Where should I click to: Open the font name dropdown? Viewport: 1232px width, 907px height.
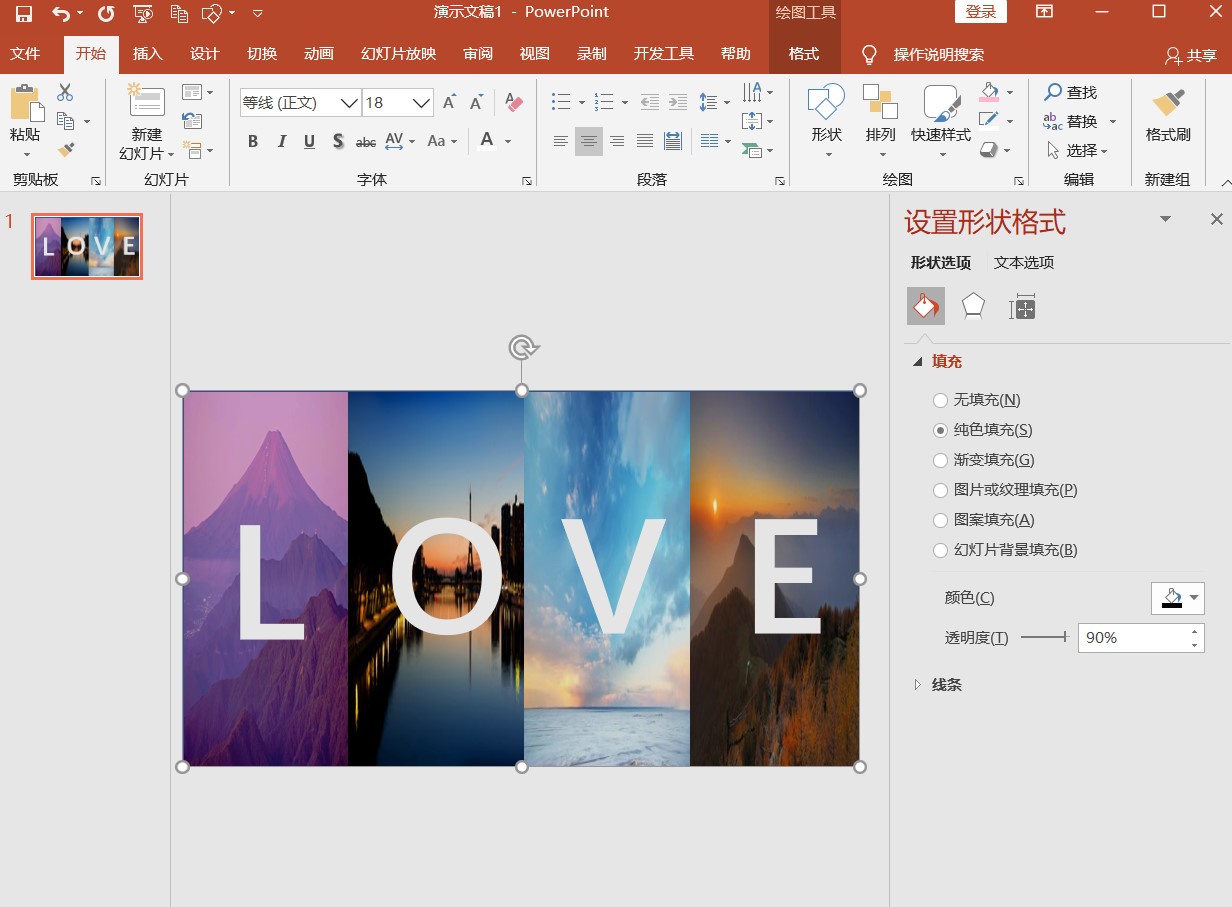pyautogui.click(x=349, y=103)
